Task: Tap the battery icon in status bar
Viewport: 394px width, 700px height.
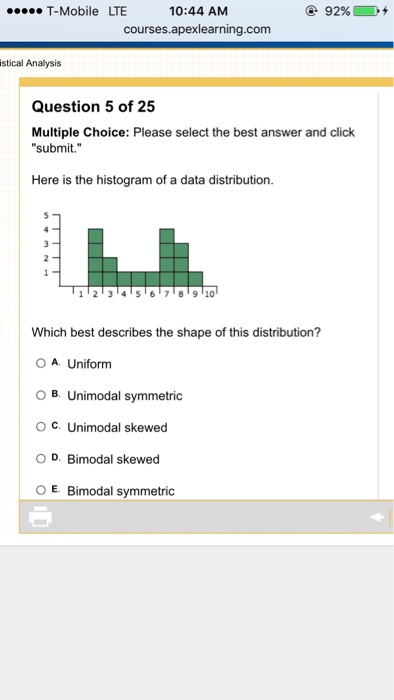Action: (365, 11)
